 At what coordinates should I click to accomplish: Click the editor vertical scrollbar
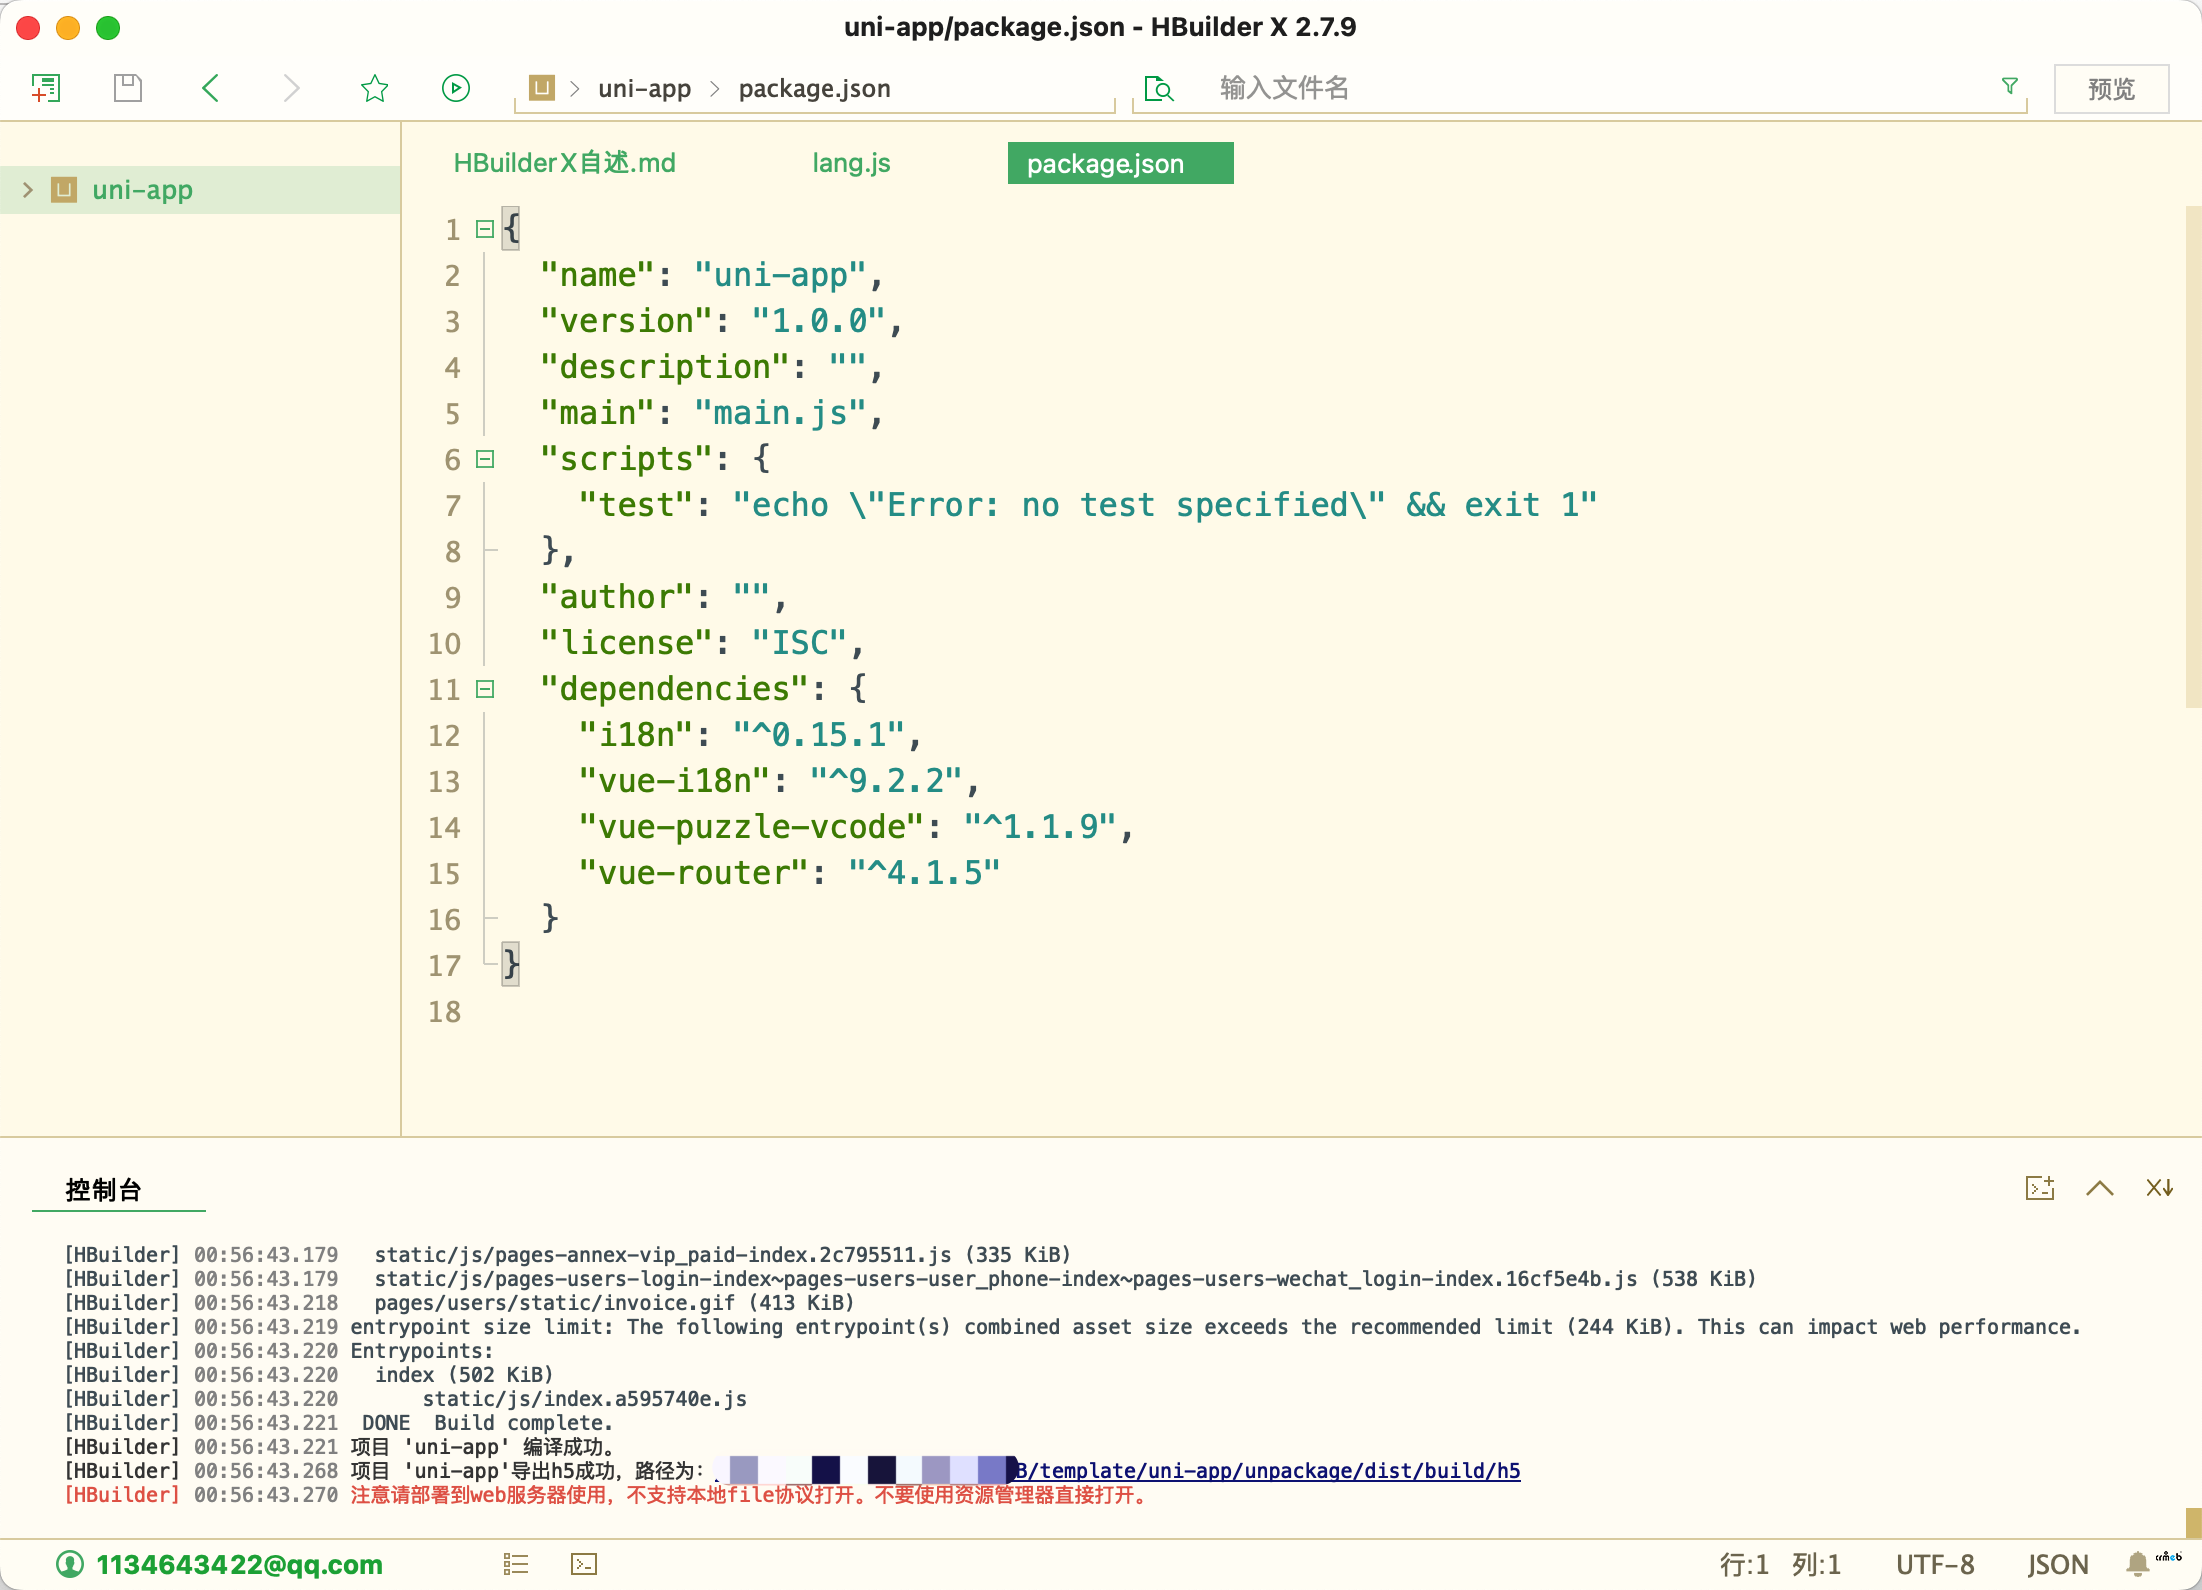coord(2193,457)
